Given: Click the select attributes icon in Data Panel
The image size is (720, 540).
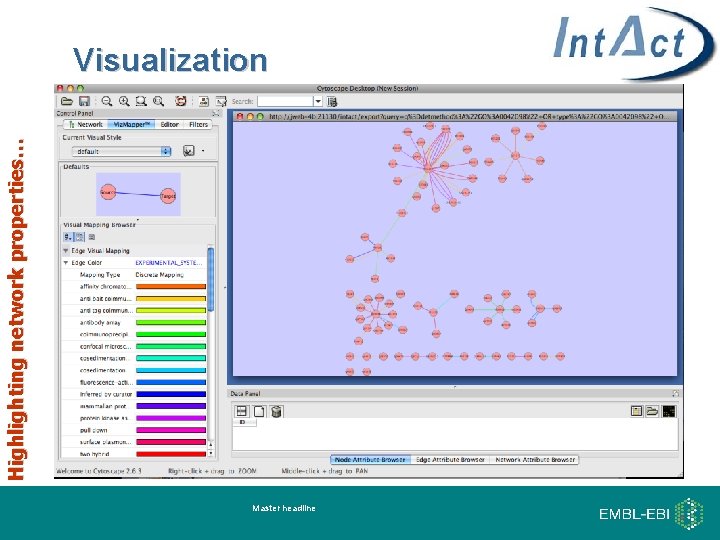Looking at the screenshot, I should [x=242, y=411].
